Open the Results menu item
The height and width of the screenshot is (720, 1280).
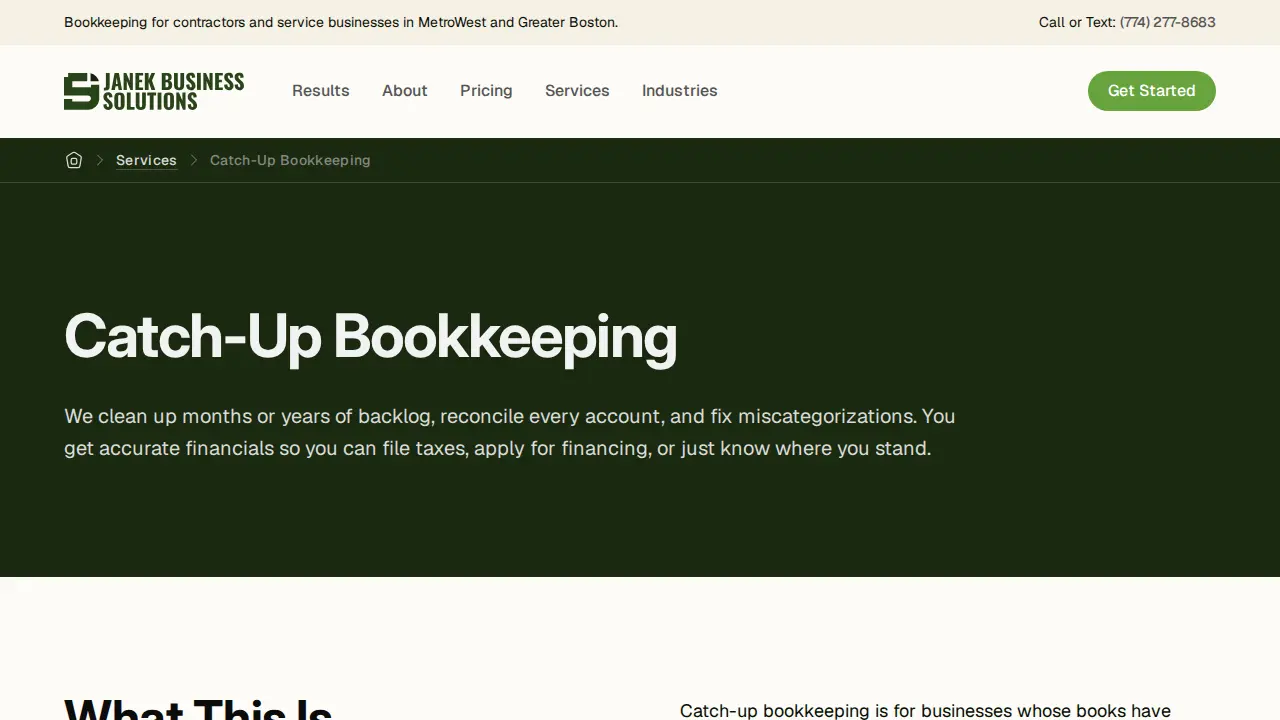(321, 91)
